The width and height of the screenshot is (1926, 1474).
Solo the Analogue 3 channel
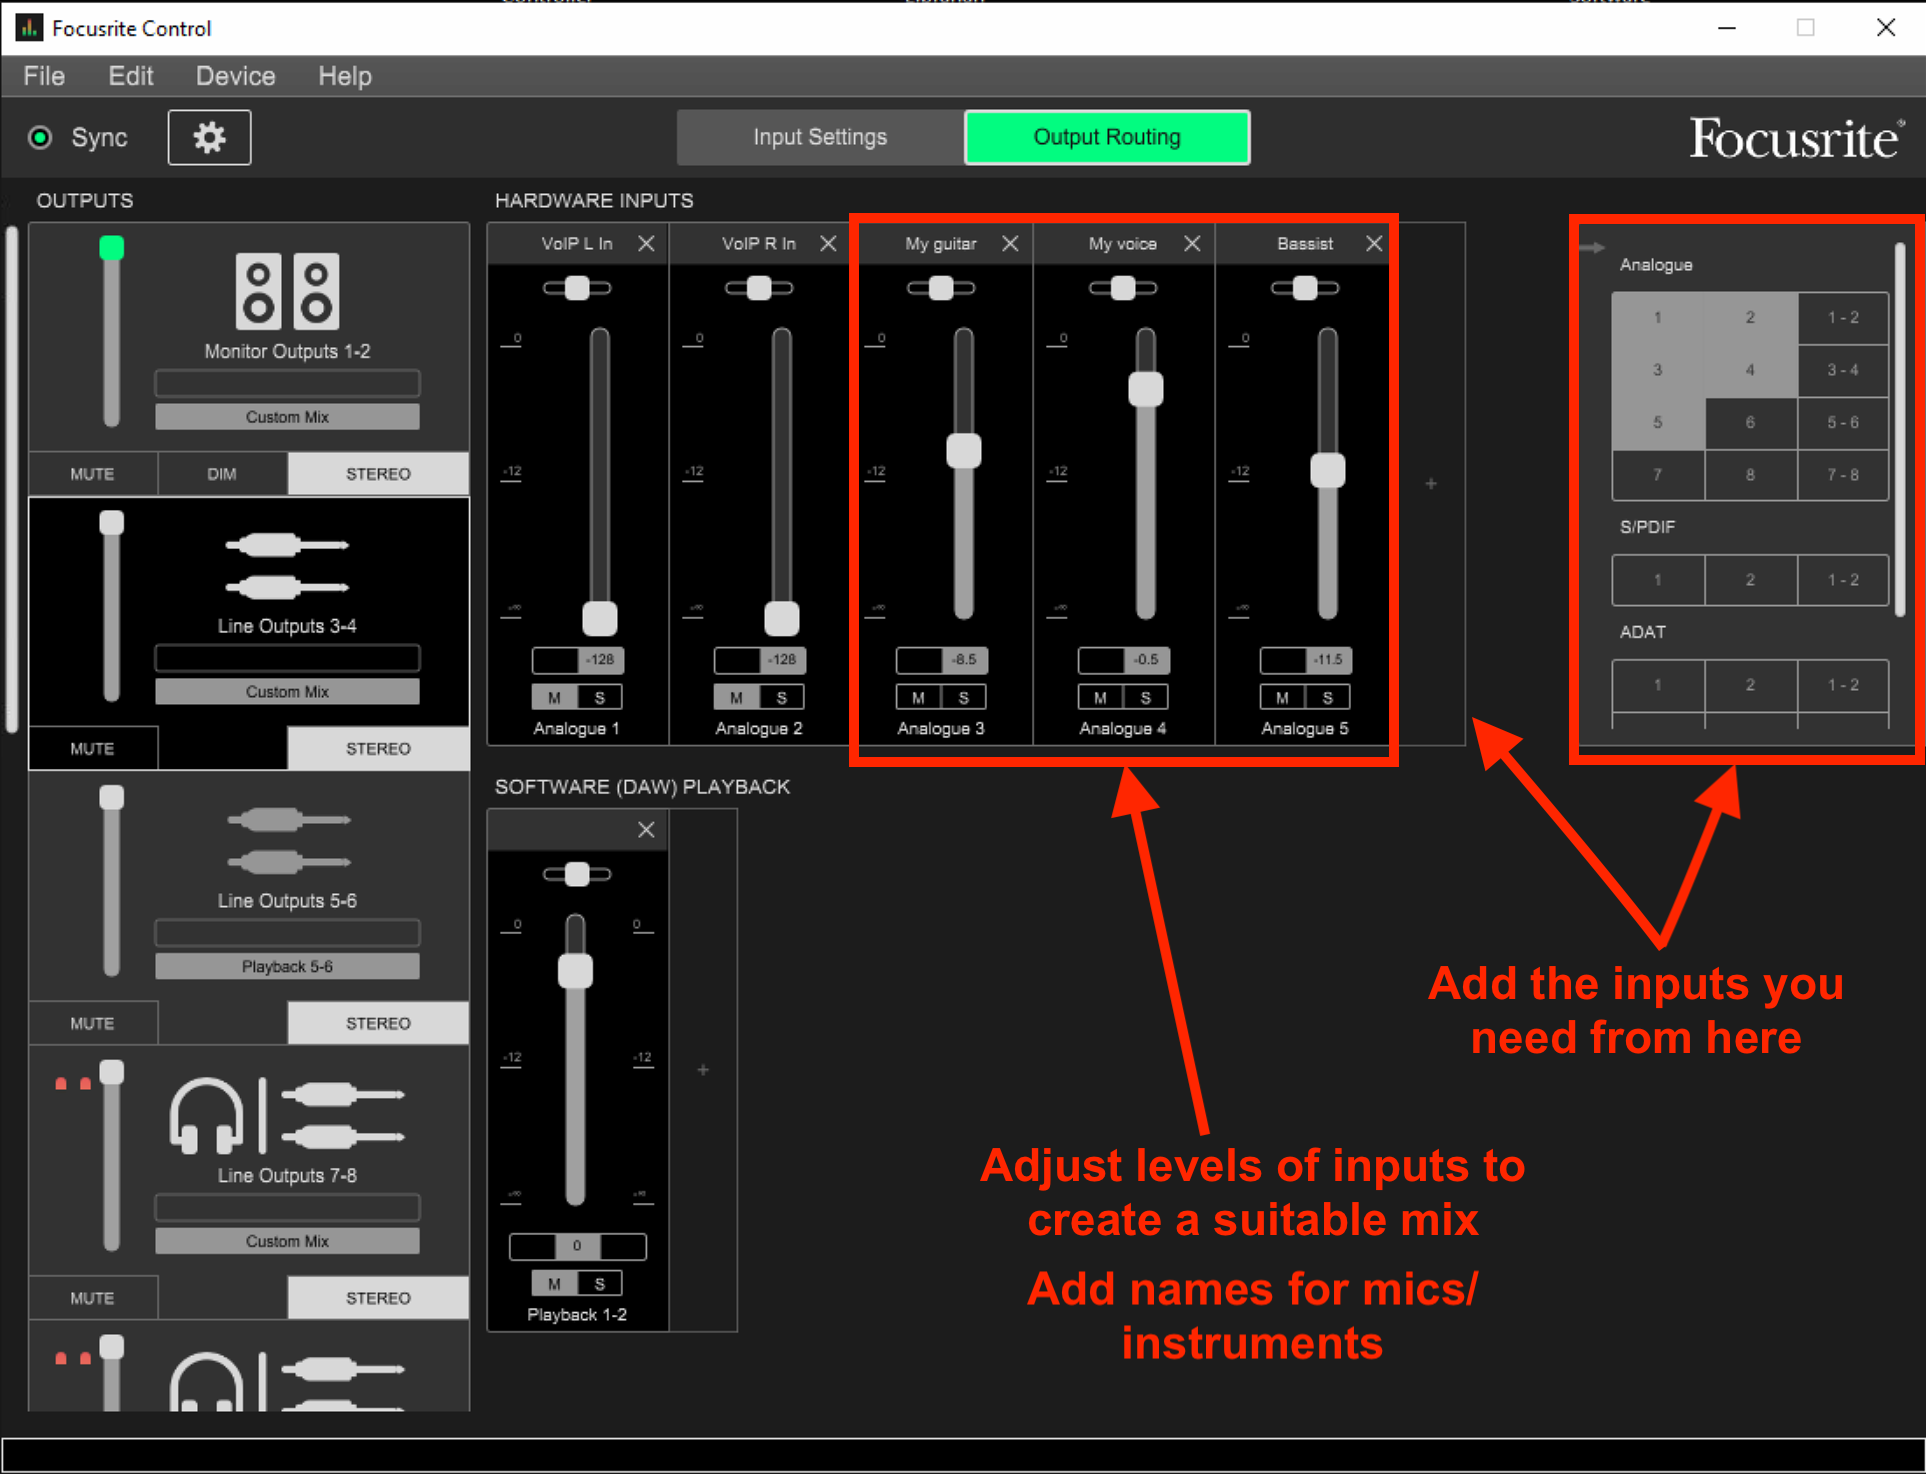(964, 698)
